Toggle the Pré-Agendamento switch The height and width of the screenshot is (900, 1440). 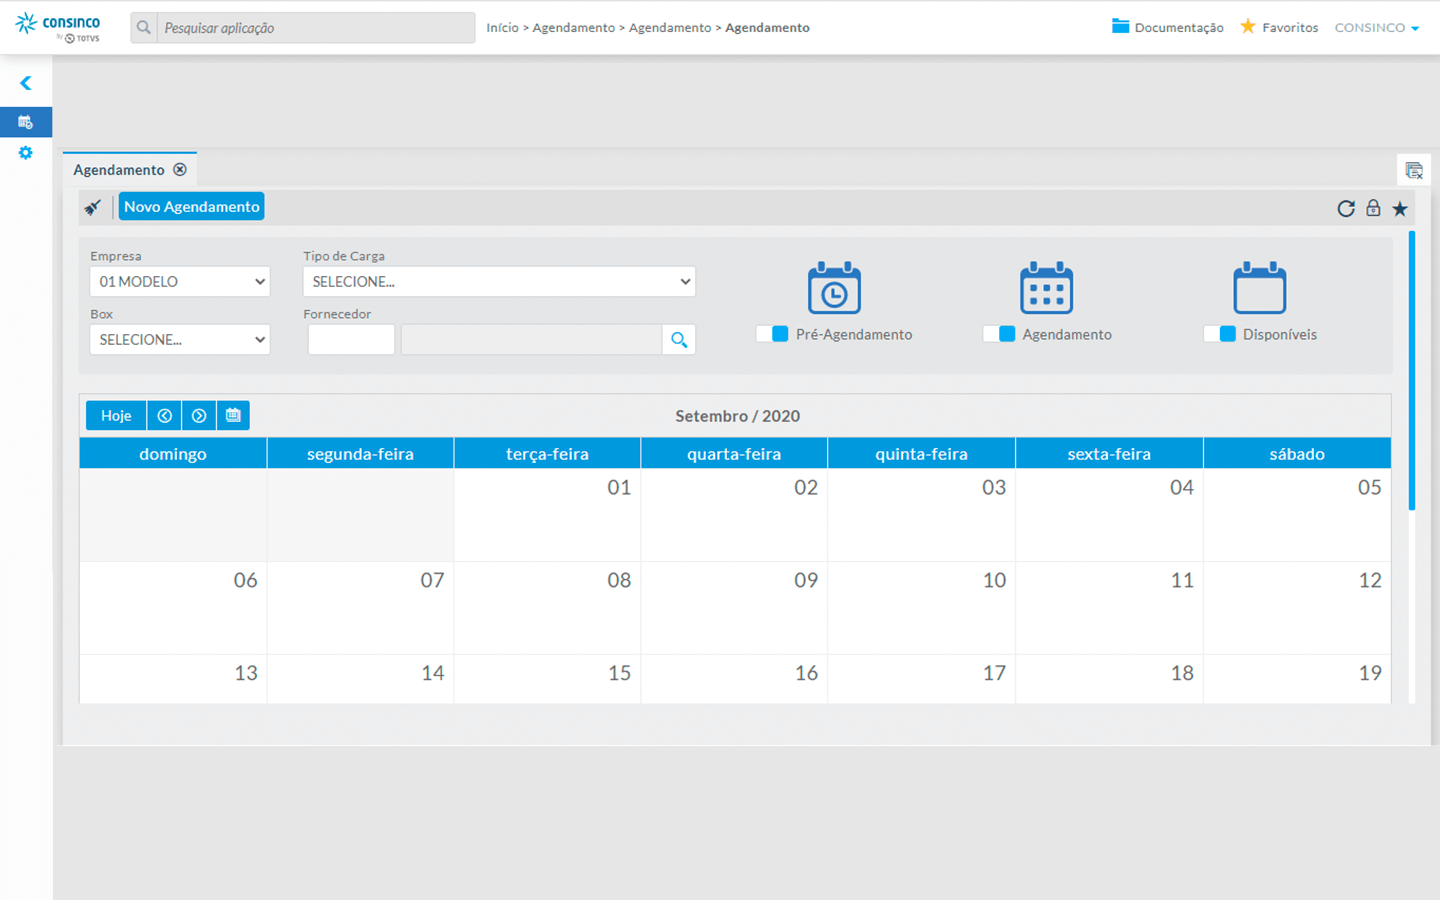pos(772,334)
